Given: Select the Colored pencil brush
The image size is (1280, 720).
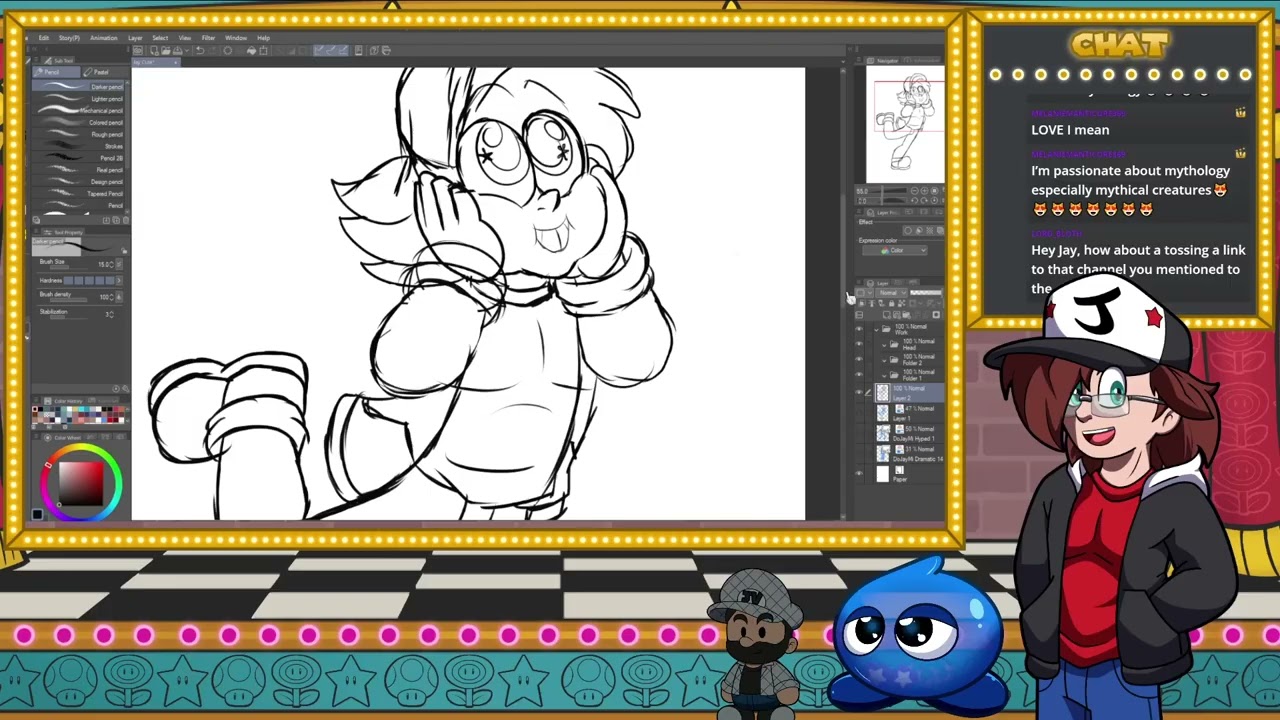Looking at the screenshot, I should 79,122.
